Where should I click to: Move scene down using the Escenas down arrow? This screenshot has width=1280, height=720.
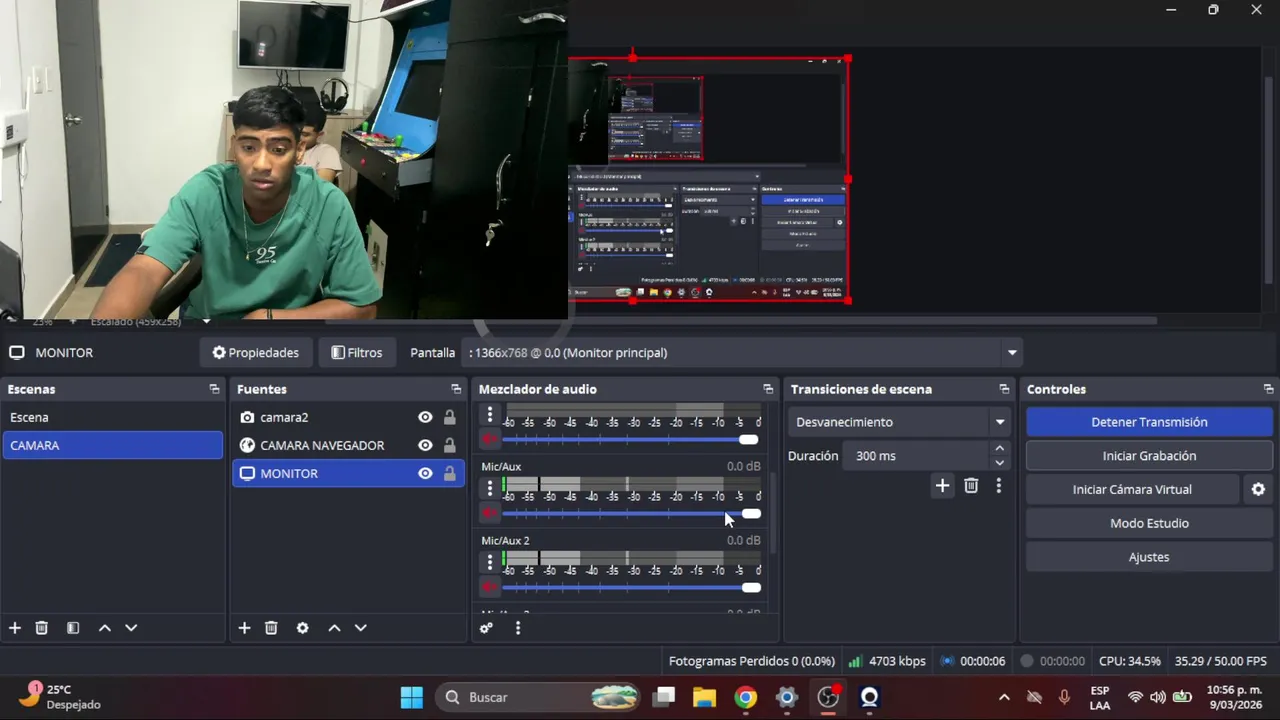(131, 628)
